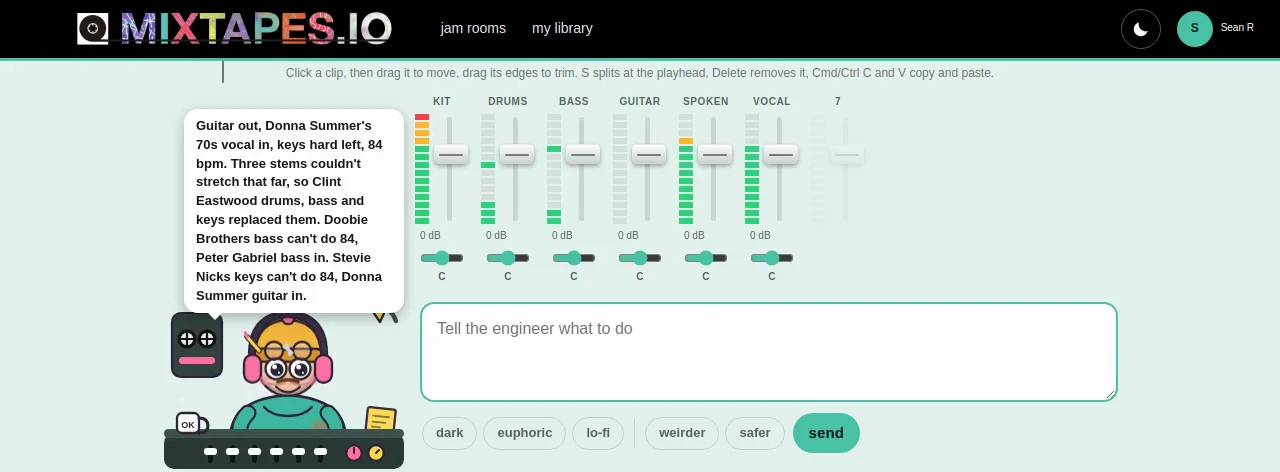The image size is (1280, 472).
Task: Go to my library
Action: (562, 28)
